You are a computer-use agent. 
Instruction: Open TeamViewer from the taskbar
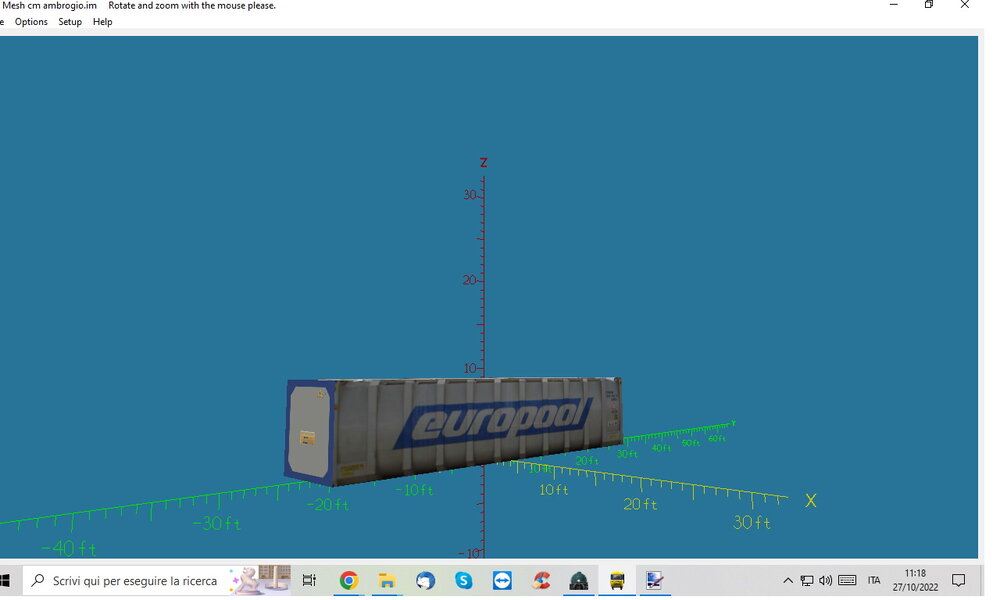click(502, 580)
